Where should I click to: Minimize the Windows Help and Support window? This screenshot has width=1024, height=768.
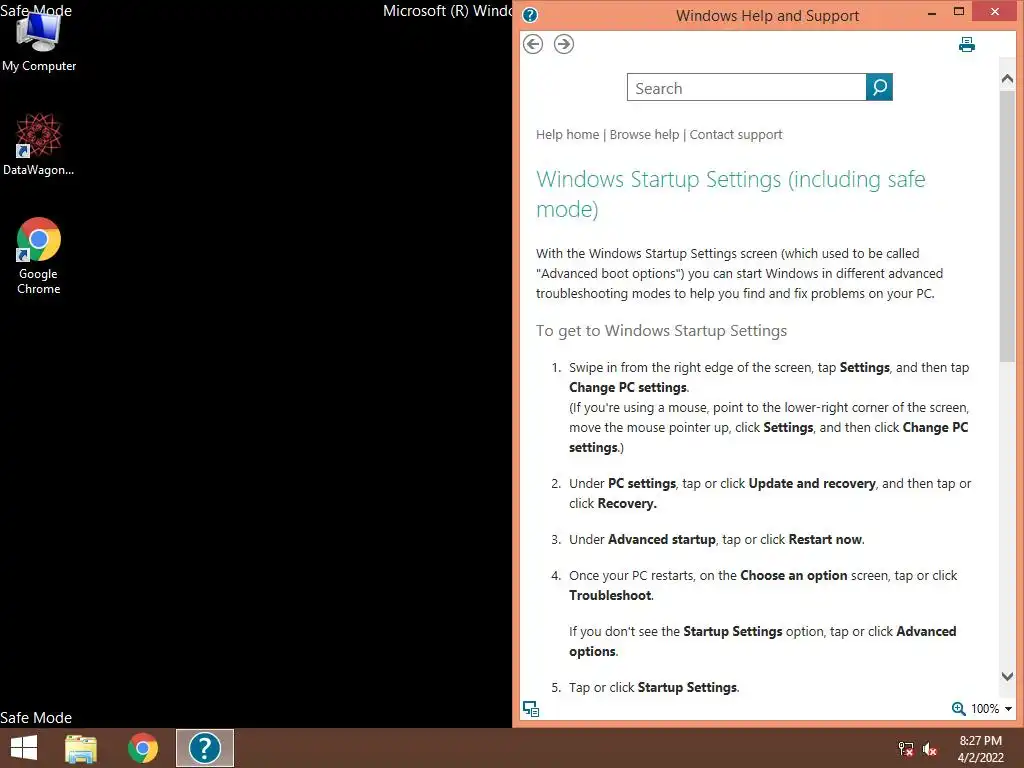coord(932,13)
